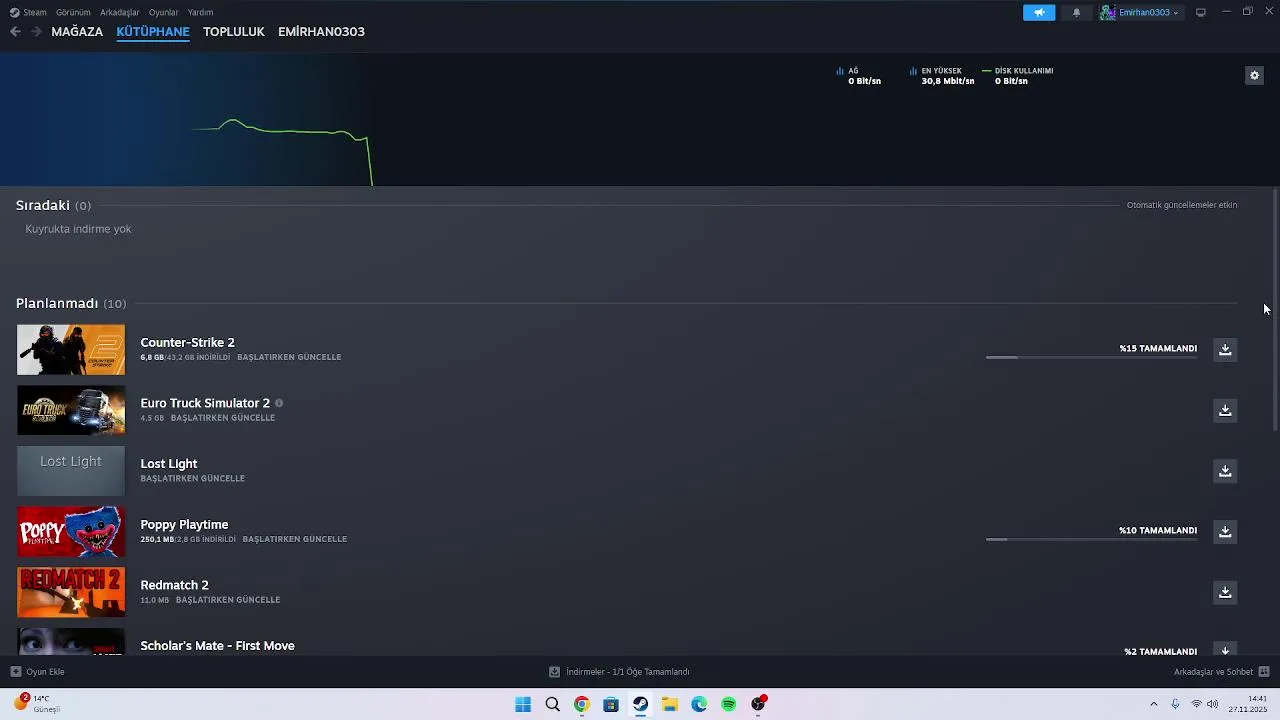Download Euro Truck Simulator 2 update

1225,410
